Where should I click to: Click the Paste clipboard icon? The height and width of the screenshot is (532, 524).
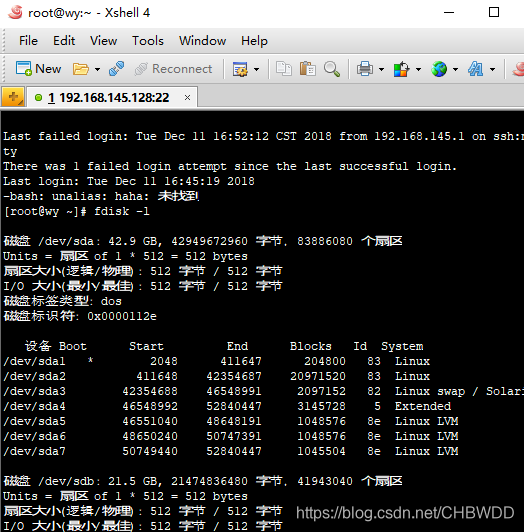coord(308,69)
